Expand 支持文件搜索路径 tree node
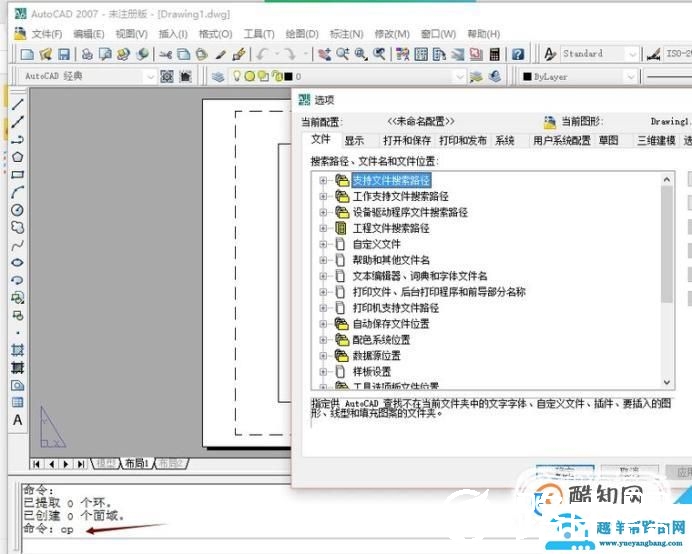This screenshot has height=554, width=692. 323,180
